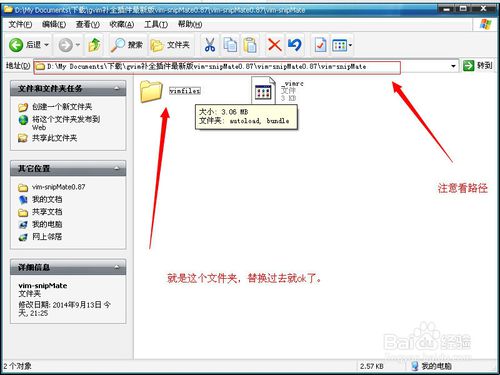Click the 2 个对象 status text
Viewport: 500px width, 375px height.
click(17, 366)
